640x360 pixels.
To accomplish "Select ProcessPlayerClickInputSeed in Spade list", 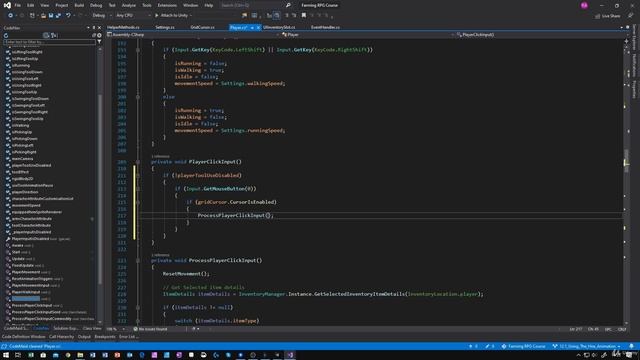I will pos(36,312).
